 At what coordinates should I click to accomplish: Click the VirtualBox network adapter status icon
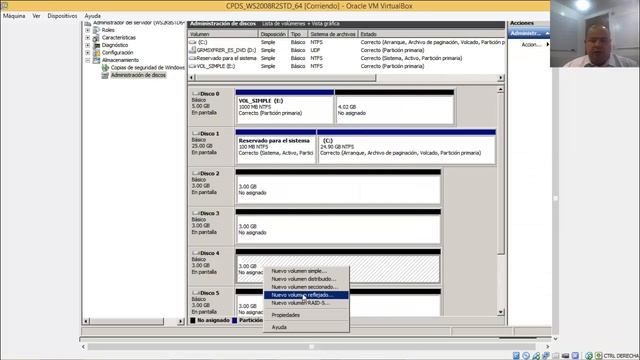[546, 356]
